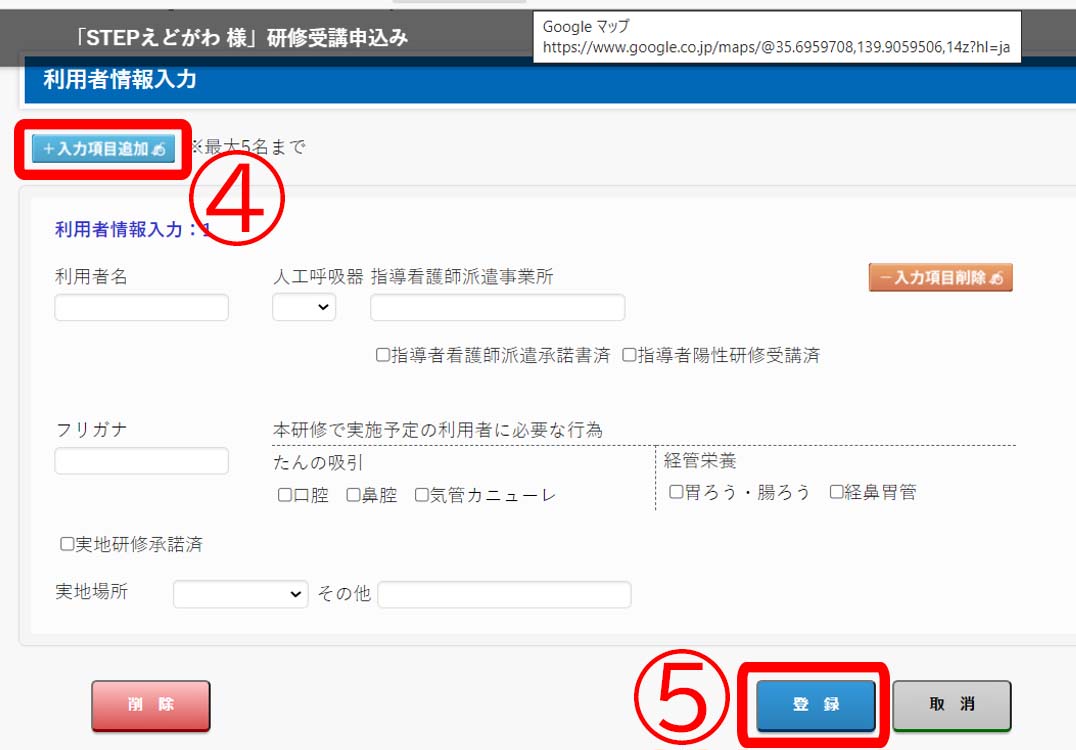Click the hand icon on 入力項目削除 button
This screenshot has width=1076, height=750.
pyautogui.click(x=996, y=278)
